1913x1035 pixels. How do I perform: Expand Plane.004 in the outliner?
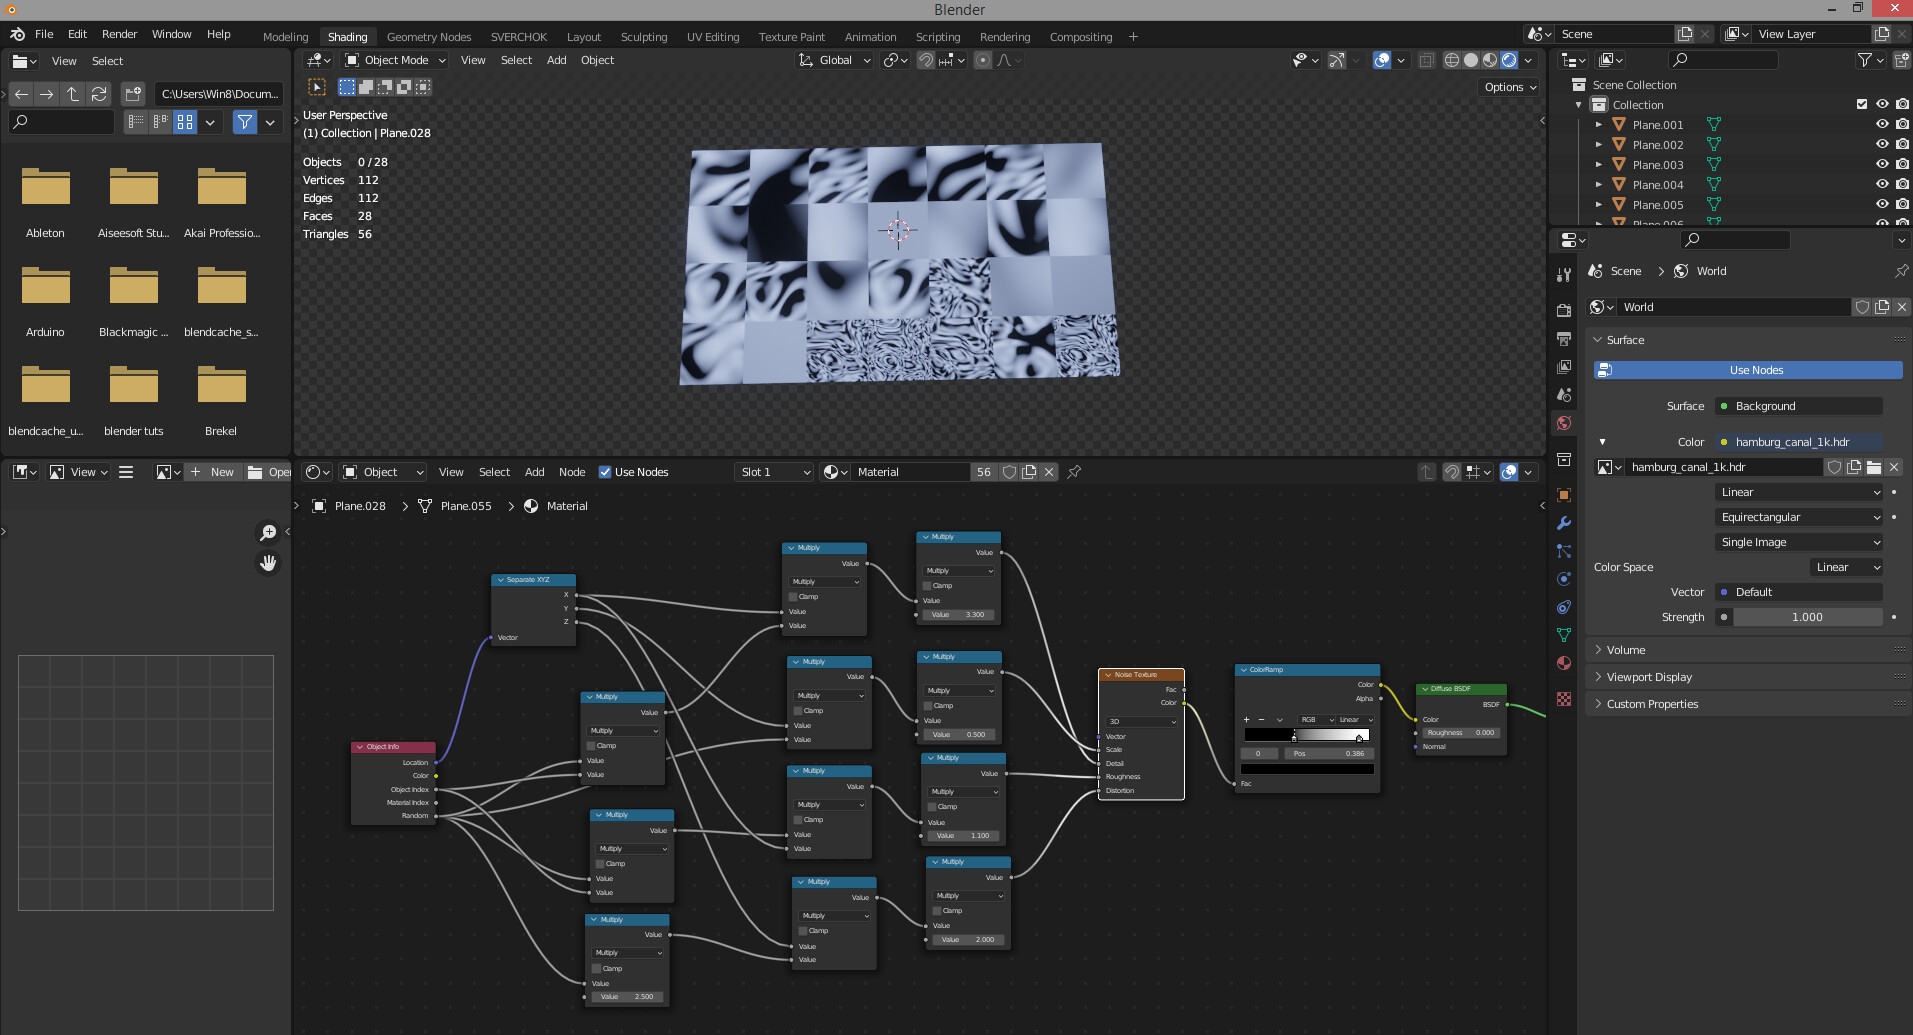click(1599, 185)
